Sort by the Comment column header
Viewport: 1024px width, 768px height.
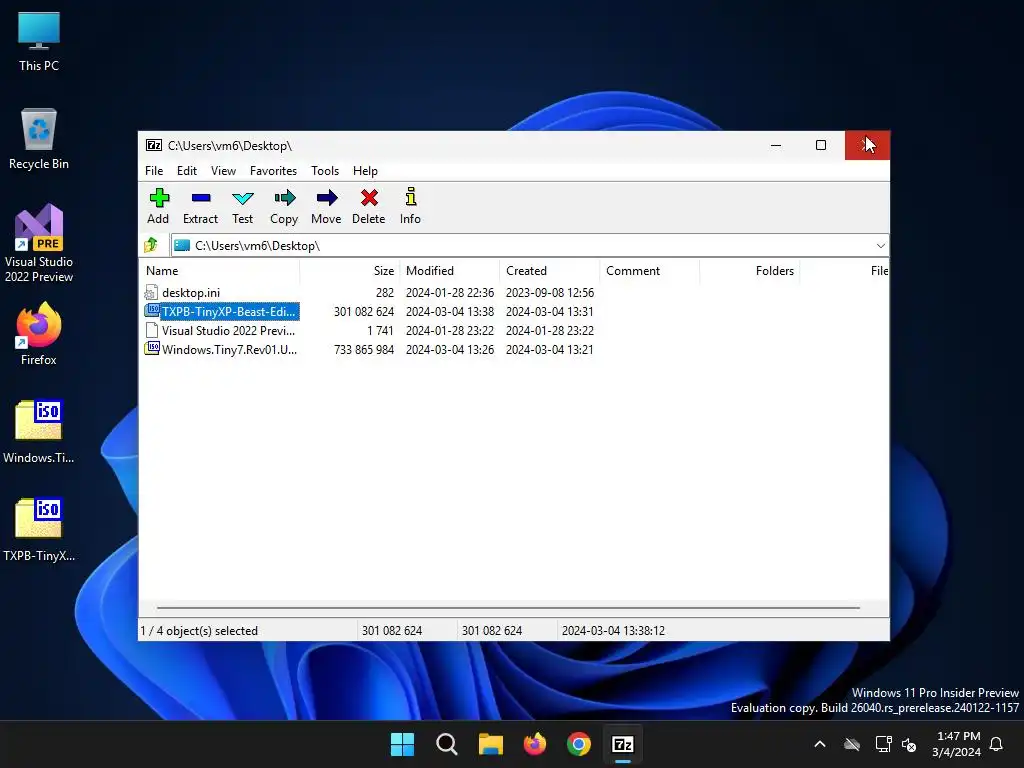click(649, 270)
